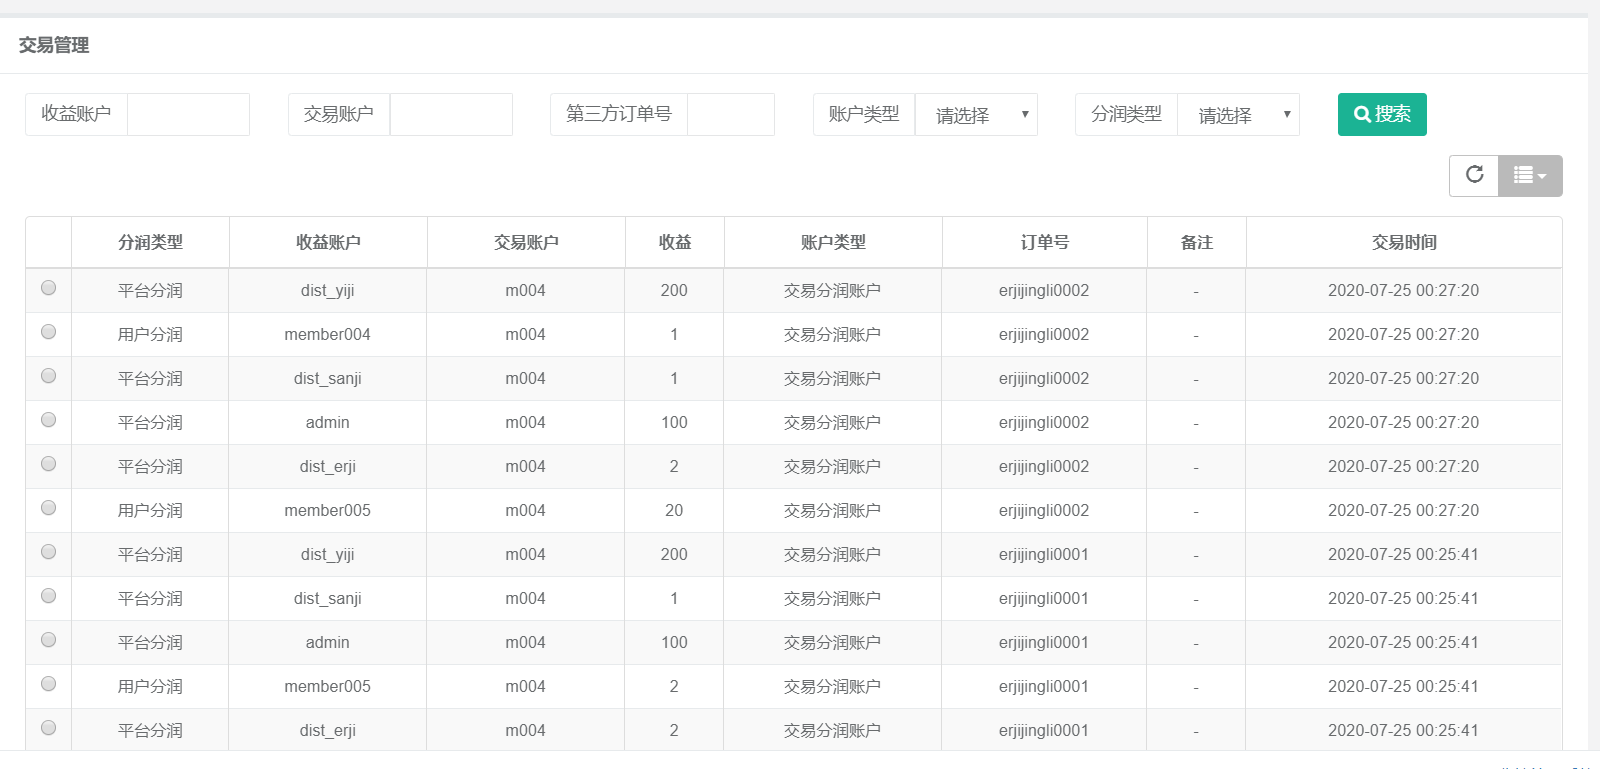Refresh the table with the reload icon
1600x769 pixels.
point(1474,175)
